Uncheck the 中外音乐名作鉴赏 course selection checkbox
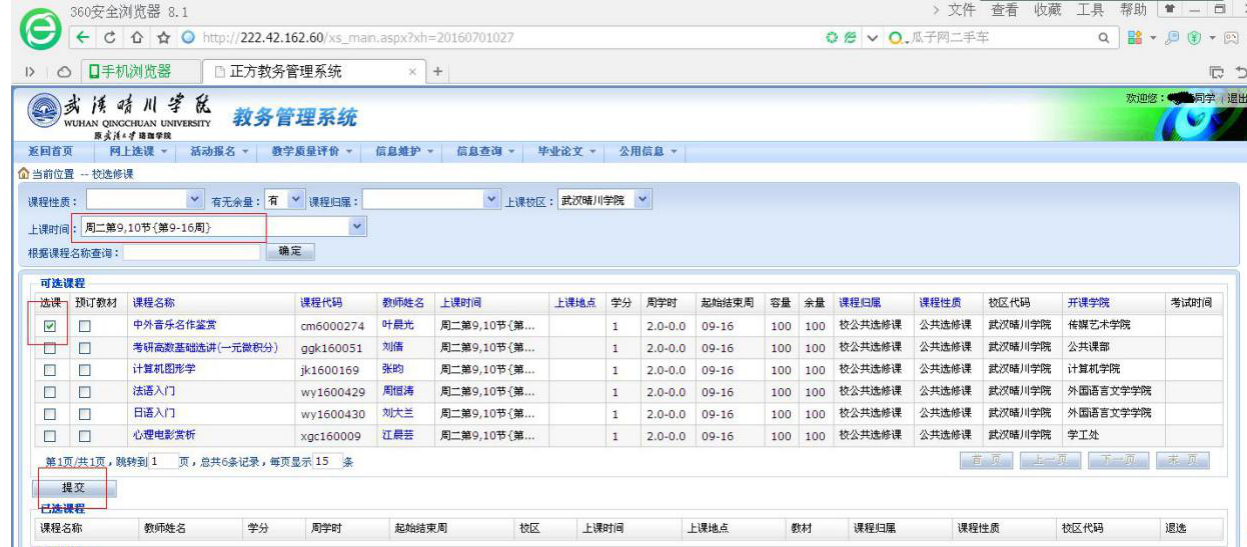 click(x=49, y=326)
